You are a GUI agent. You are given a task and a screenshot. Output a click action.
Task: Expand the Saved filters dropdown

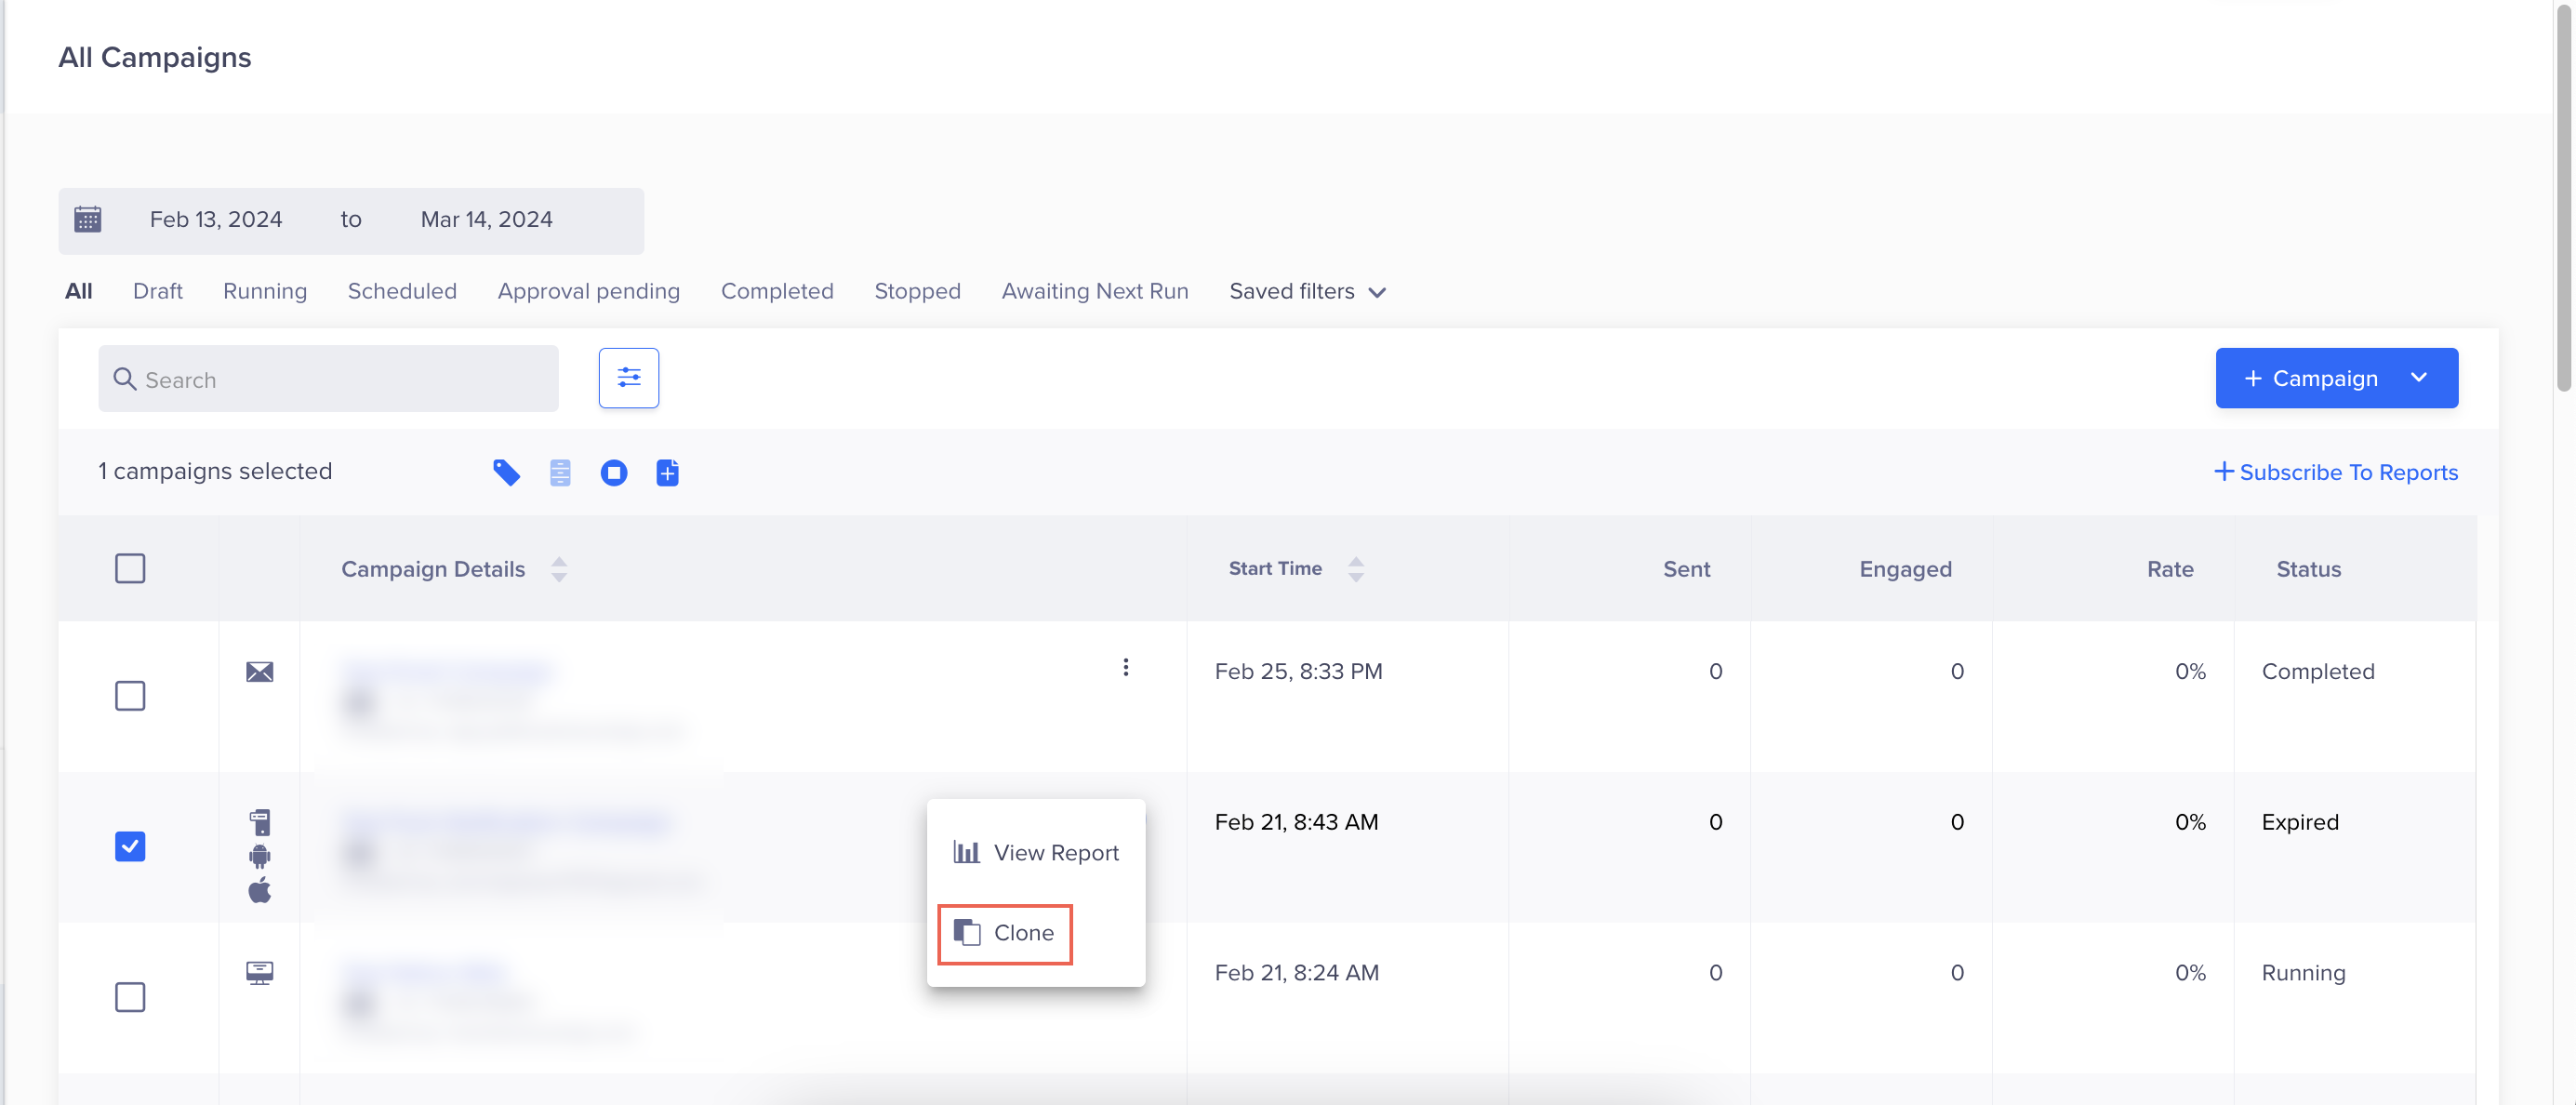[x=1306, y=291]
